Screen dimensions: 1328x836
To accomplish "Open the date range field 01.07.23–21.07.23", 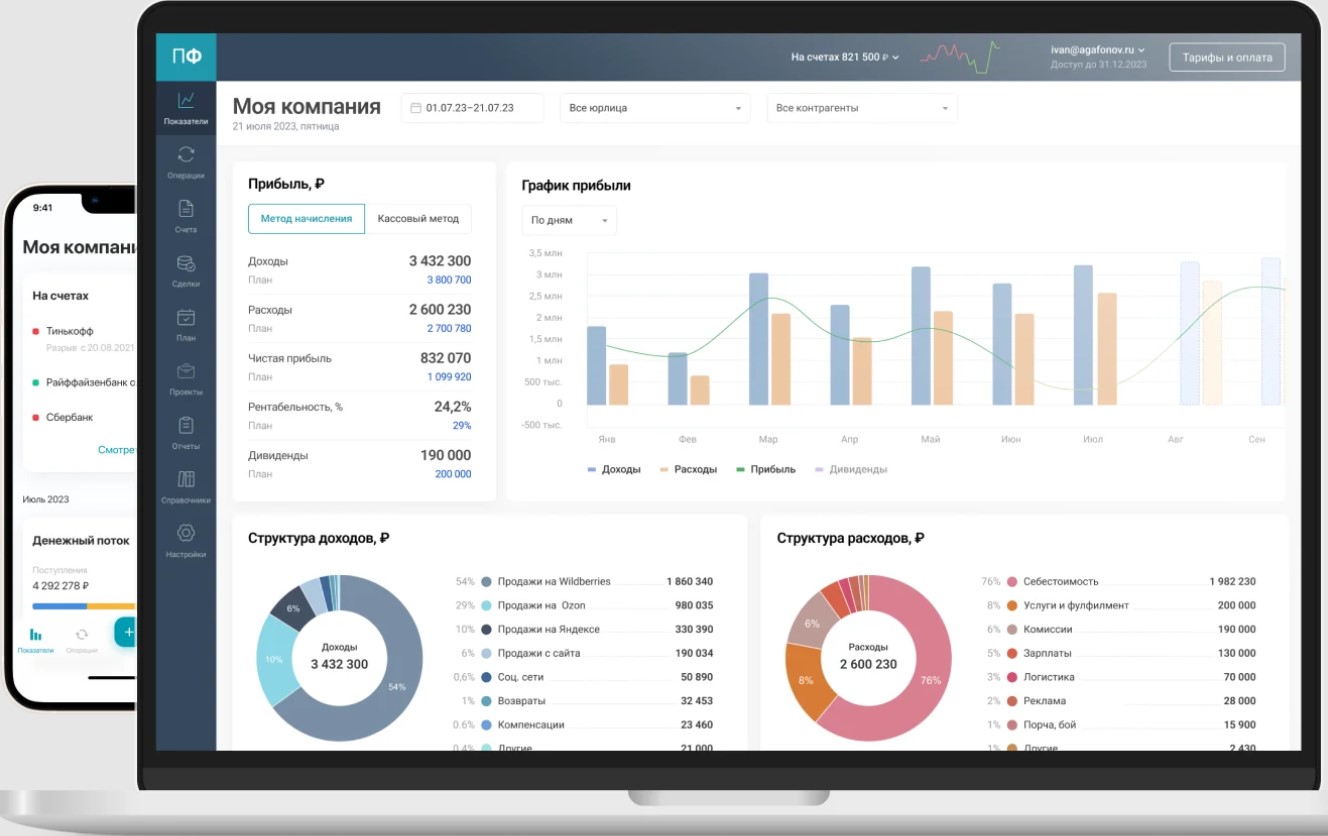I will (472, 108).
